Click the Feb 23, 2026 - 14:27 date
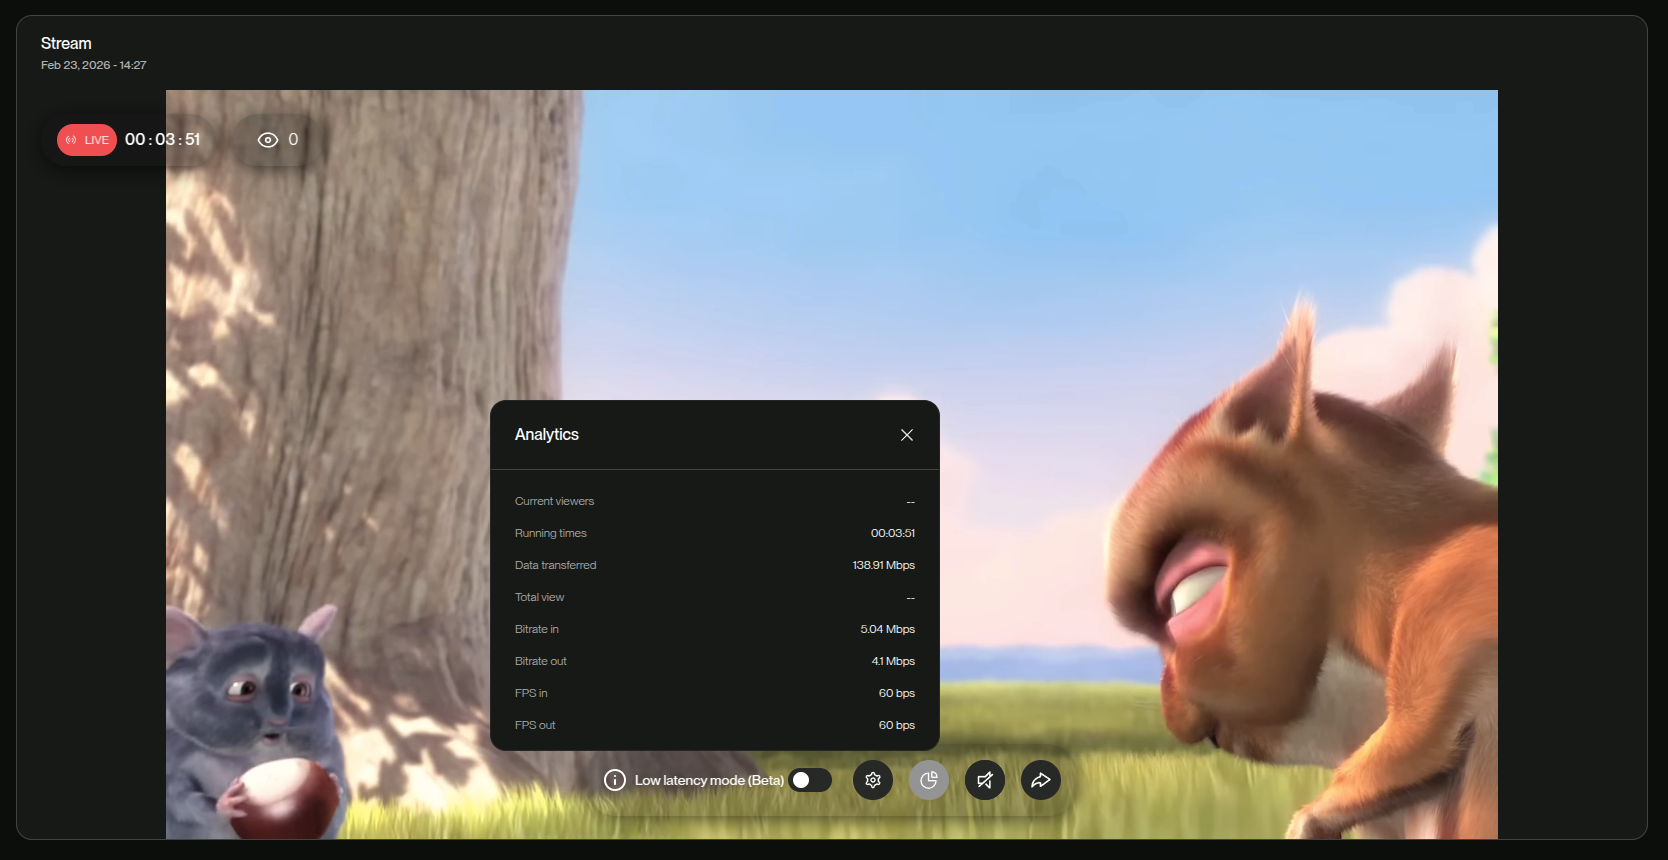The width and height of the screenshot is (1668, 860). pyautogui.click(x=94, y=65)
